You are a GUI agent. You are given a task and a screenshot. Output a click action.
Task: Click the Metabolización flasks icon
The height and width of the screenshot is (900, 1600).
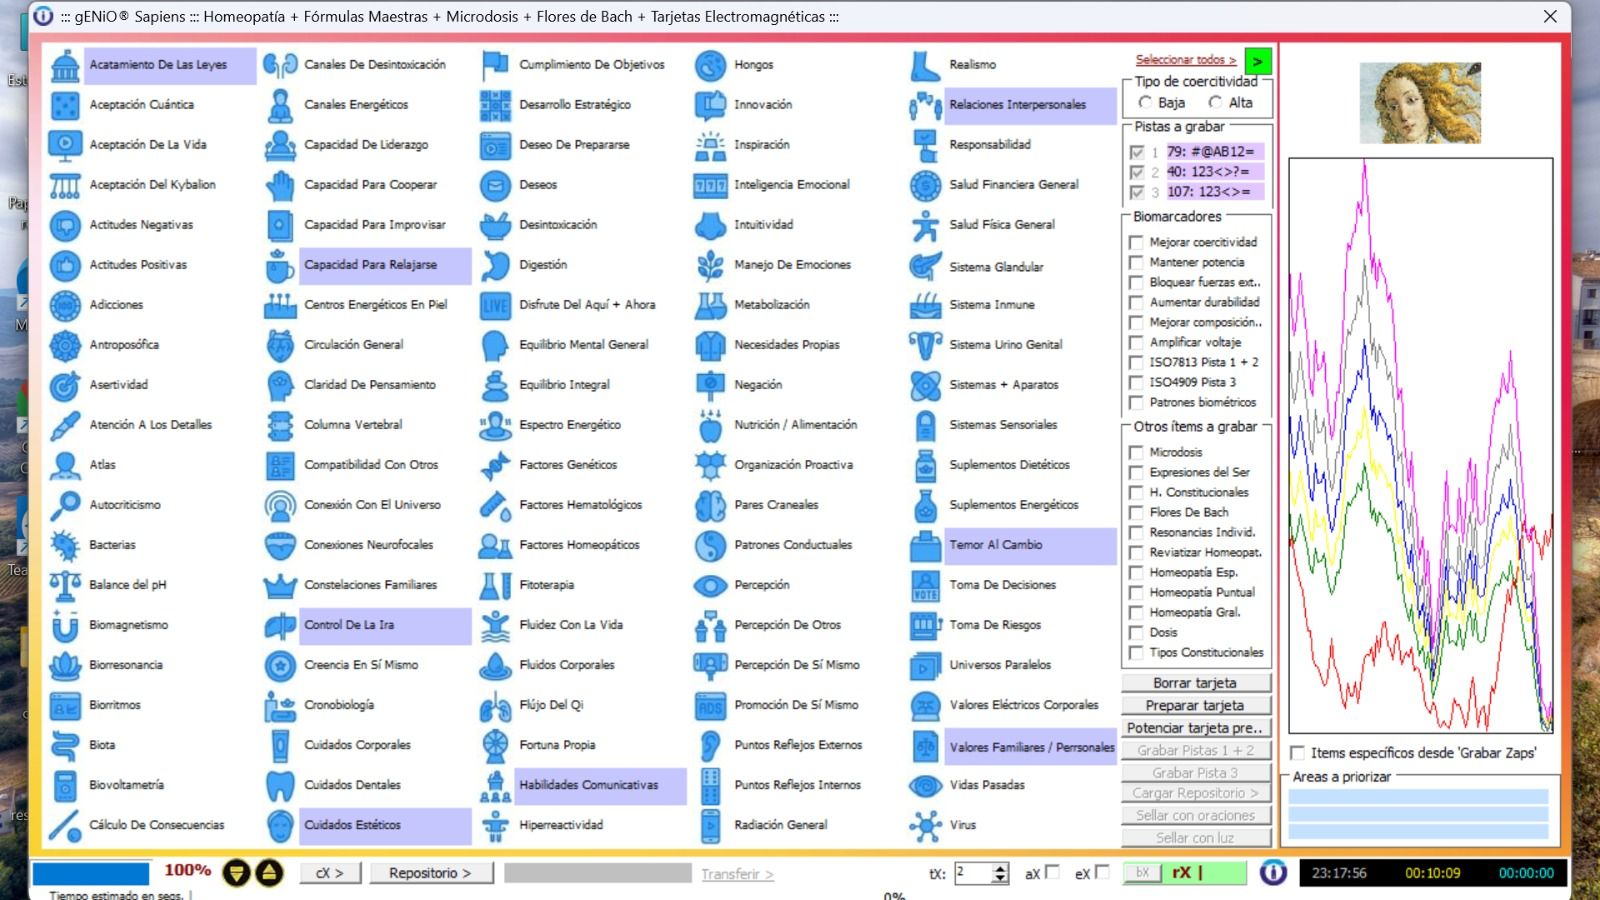pos(710,305)
